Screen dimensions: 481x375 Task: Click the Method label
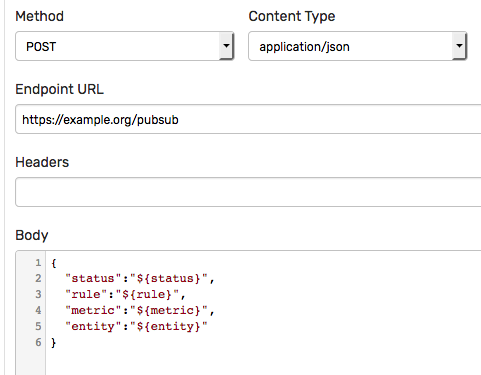tap(39, 16)
